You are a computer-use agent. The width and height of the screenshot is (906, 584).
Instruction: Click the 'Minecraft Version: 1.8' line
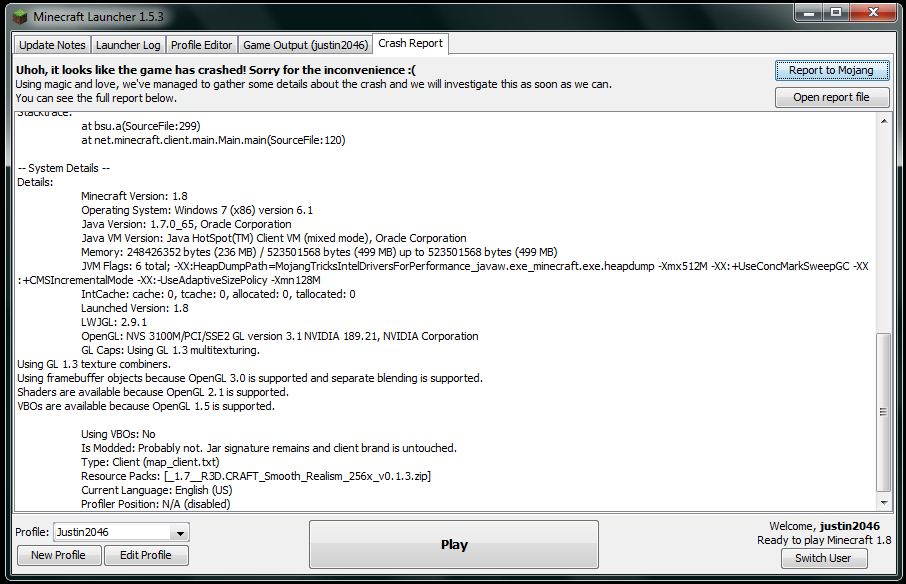pyautogui.click(x=134, y=196)
